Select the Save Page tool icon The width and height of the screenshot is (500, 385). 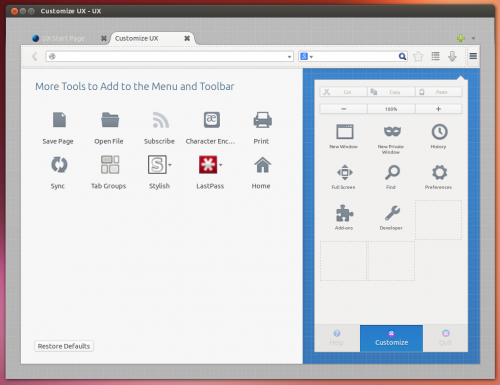coord(59,120)
